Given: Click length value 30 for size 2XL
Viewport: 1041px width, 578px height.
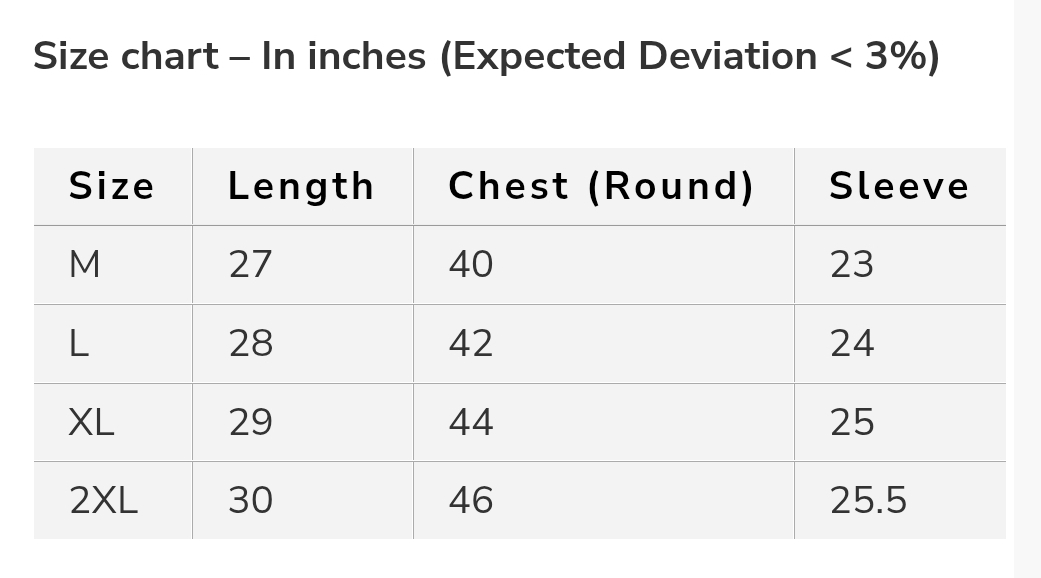Looking at the screenshot, I should pyautogui.click(x=250, y=501).
